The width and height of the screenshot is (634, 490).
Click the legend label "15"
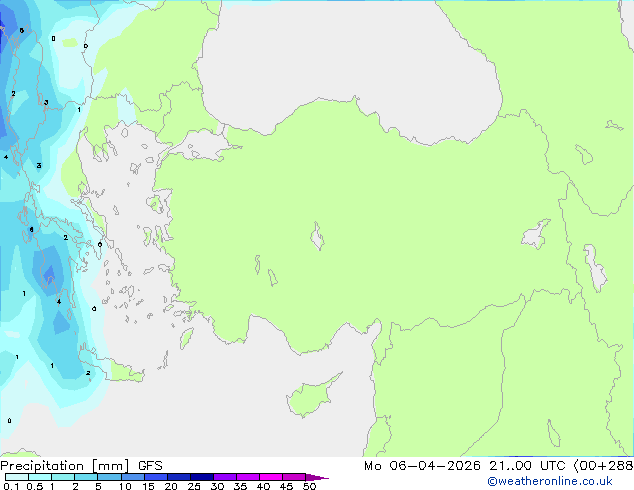148,486
